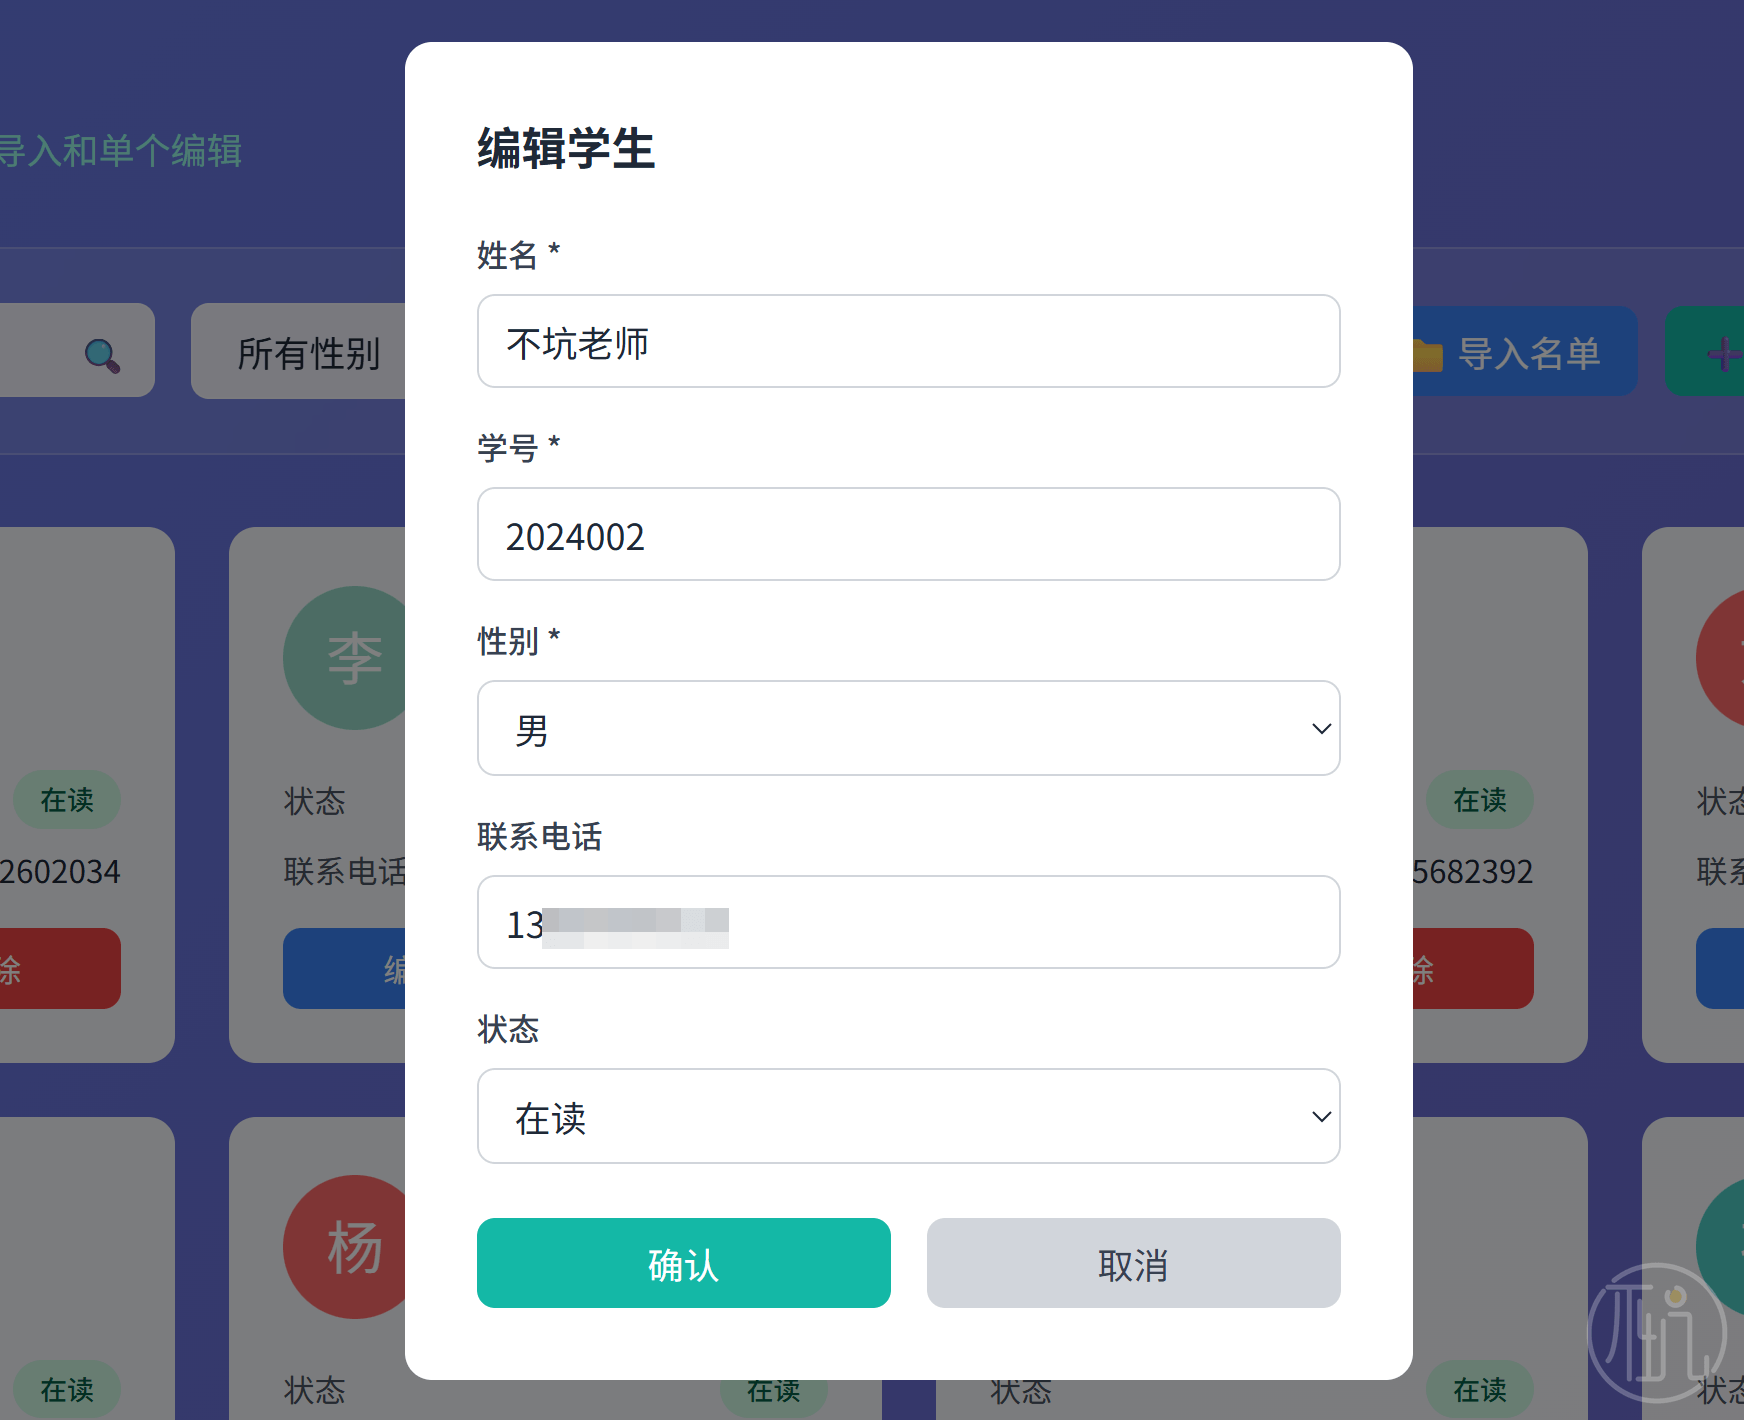Click the chevron arrow of 性别 select
1744x1420 pixels.
[x=1321, y=729]
